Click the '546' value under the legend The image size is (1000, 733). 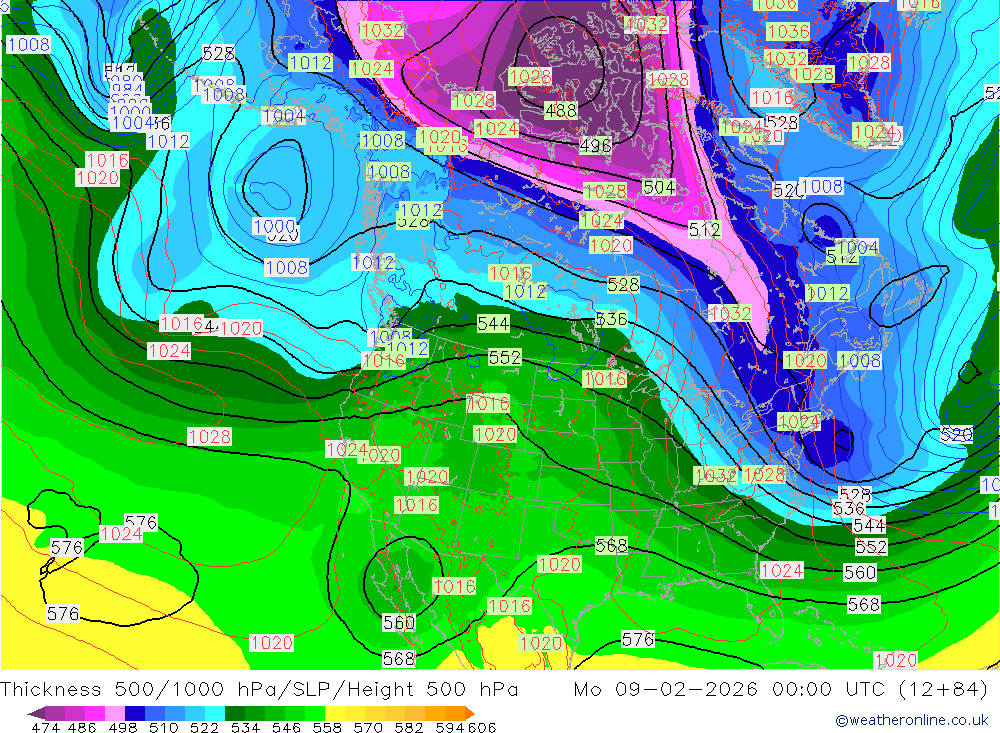(286, 728)
